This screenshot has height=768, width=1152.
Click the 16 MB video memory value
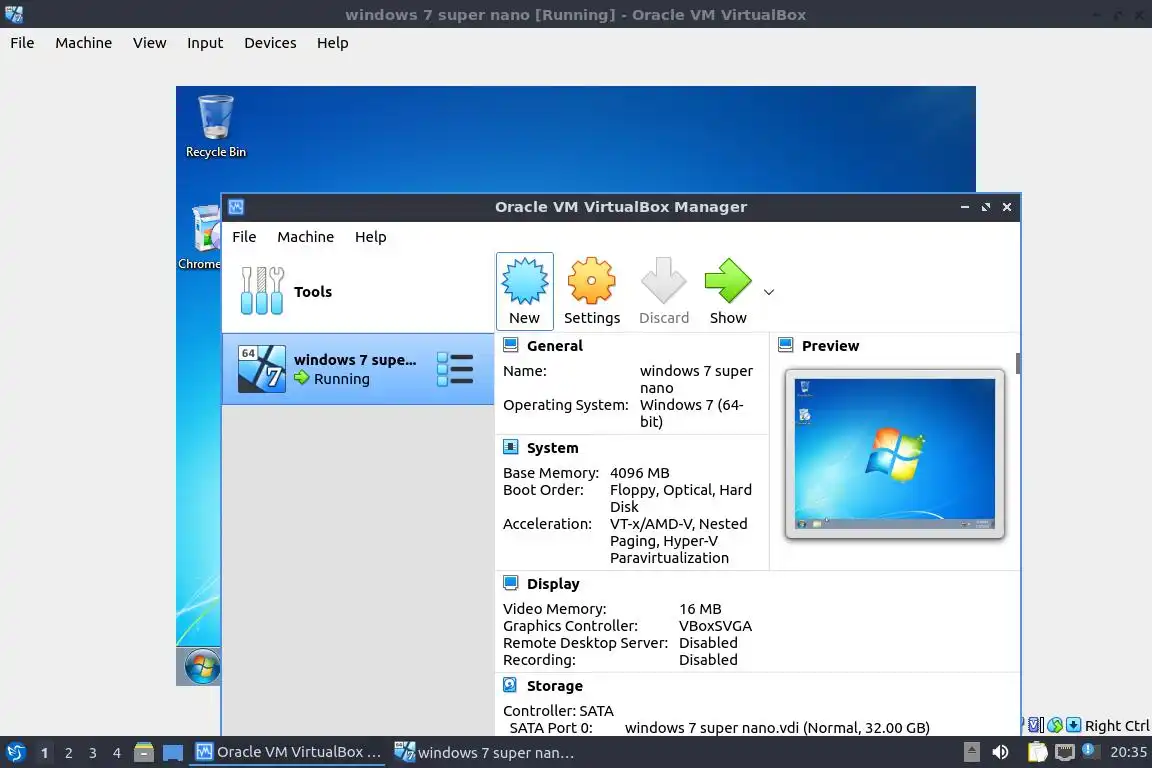click(x=700, y=609)
